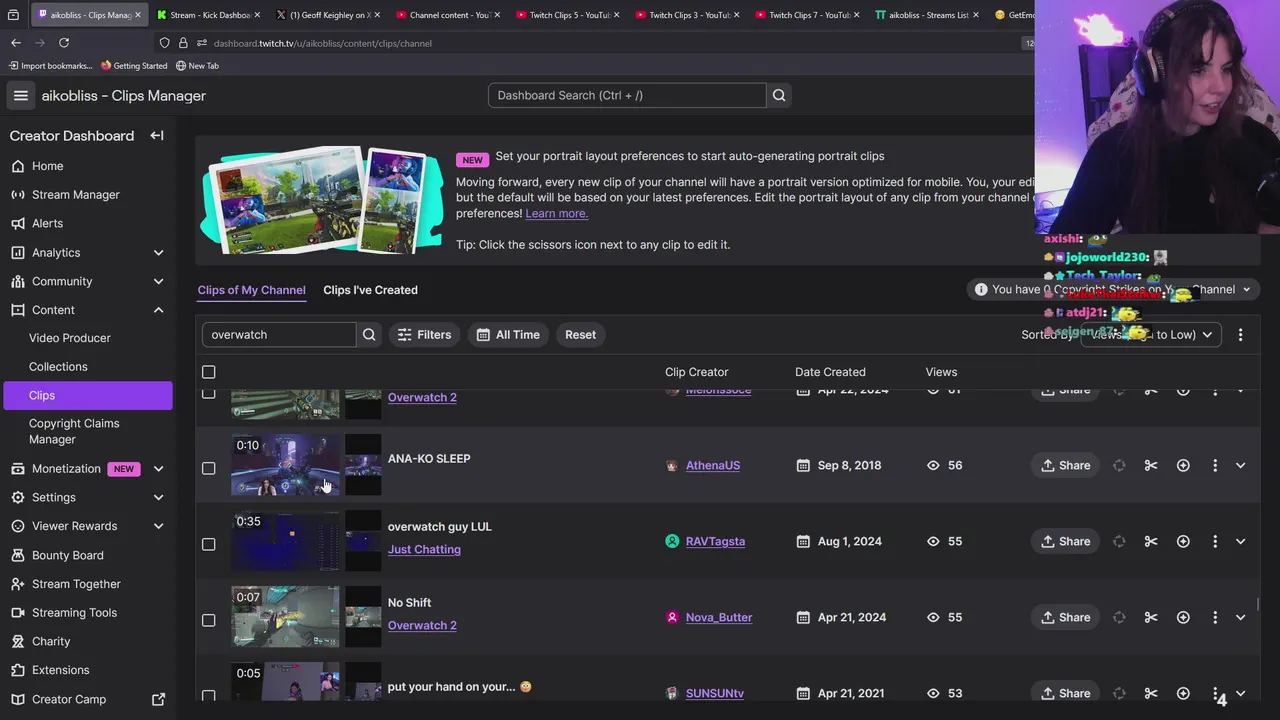Open Creator Camp external link icon
1280x720 pixels.
click(158, 699)
